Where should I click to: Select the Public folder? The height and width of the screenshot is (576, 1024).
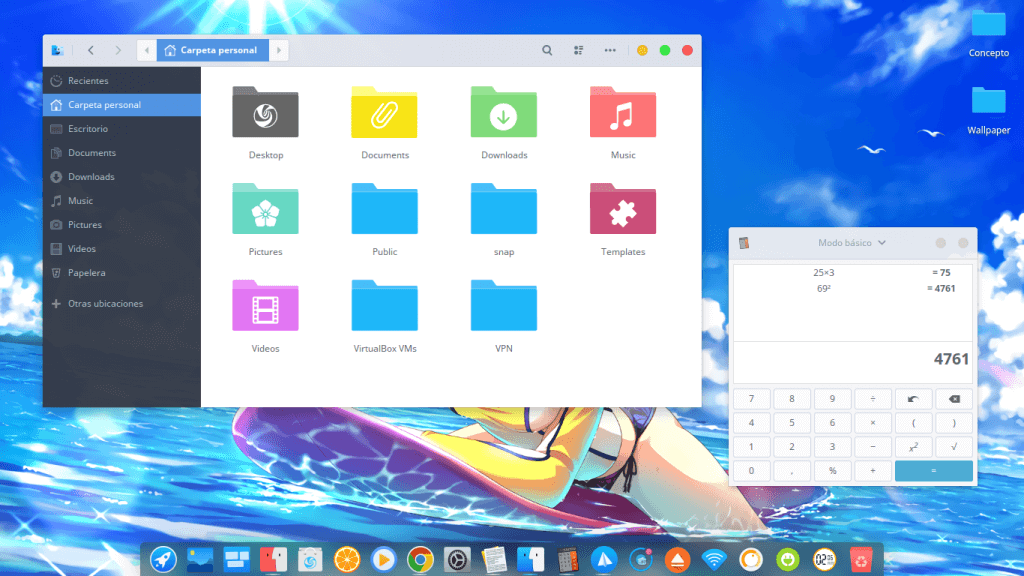pos(385,219)
